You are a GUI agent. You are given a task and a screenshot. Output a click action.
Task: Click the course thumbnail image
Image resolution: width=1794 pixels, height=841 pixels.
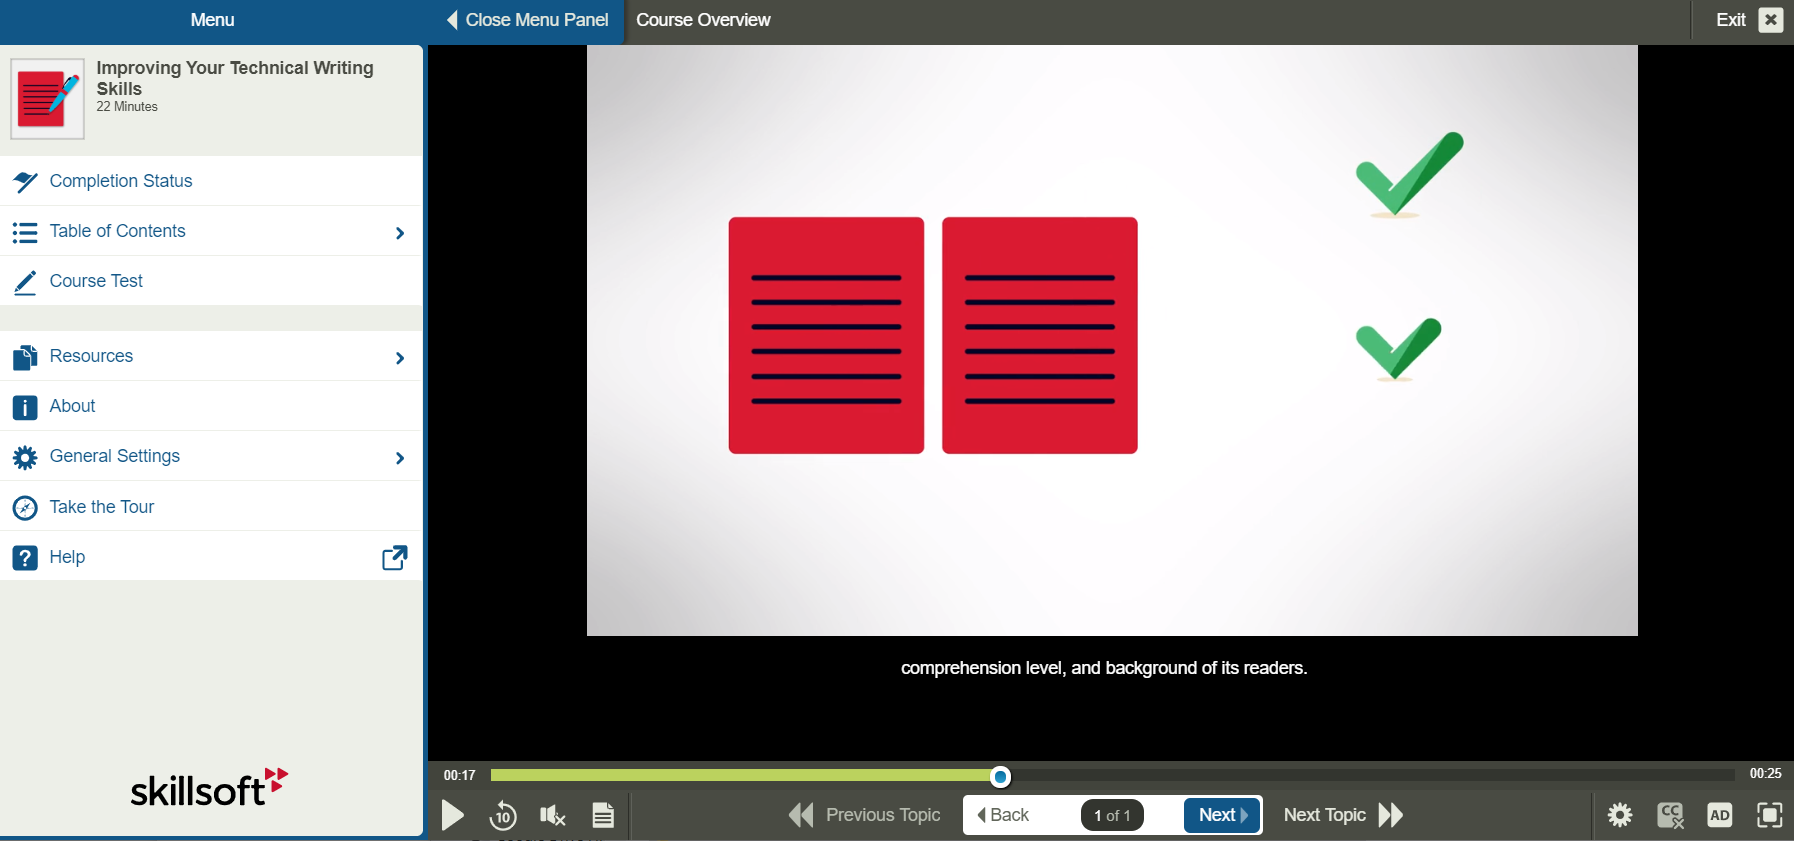[x=47, y=99]
